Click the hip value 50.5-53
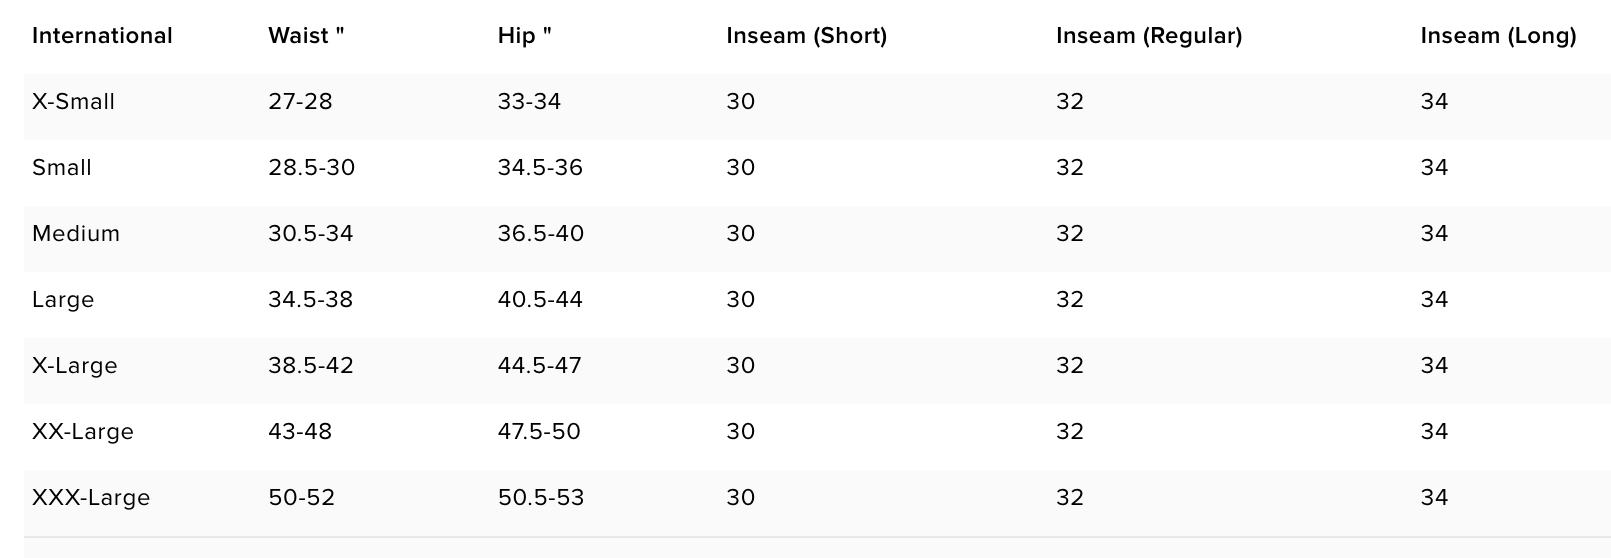This screenshot has height=558, width=1611. (x=541, y=498)
